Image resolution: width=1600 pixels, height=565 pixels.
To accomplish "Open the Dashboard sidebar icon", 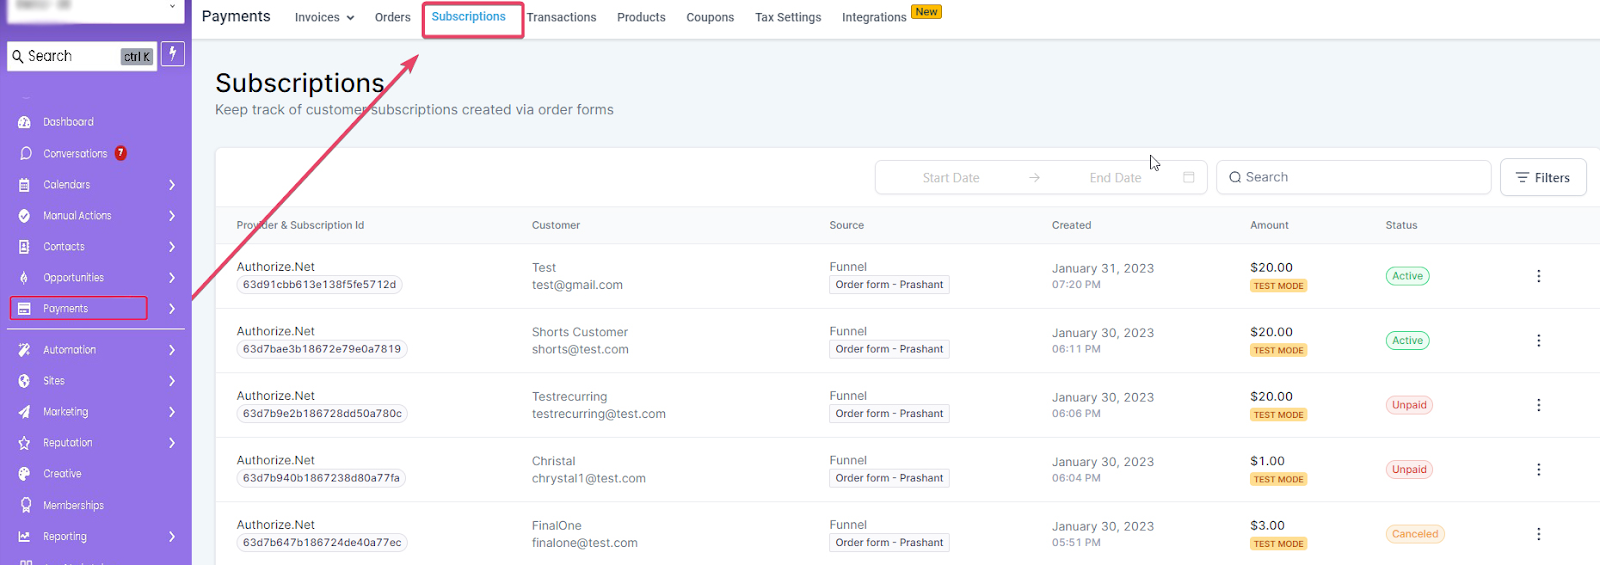I will click(x=24, y=122).
